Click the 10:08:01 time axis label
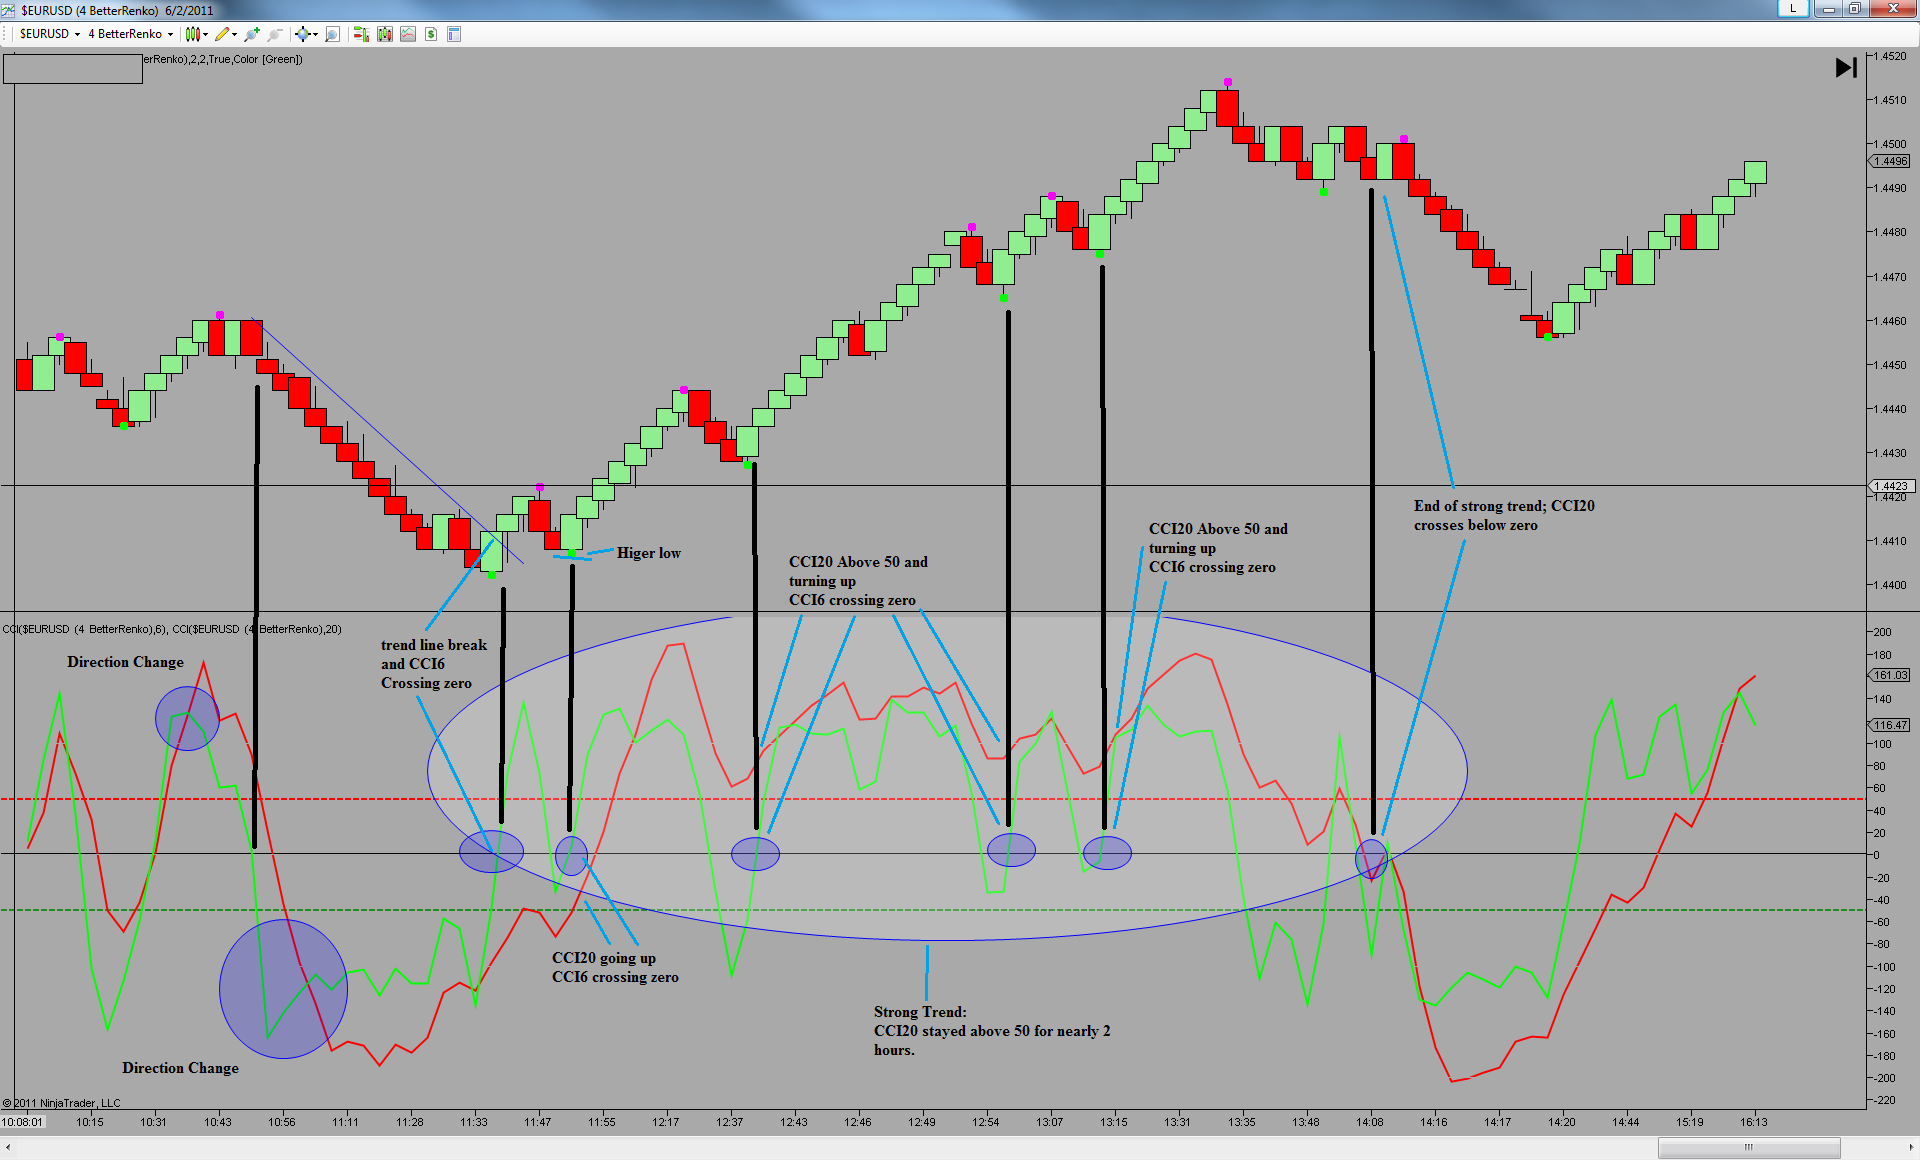 pyautogui.click(x=22, y=1122)
